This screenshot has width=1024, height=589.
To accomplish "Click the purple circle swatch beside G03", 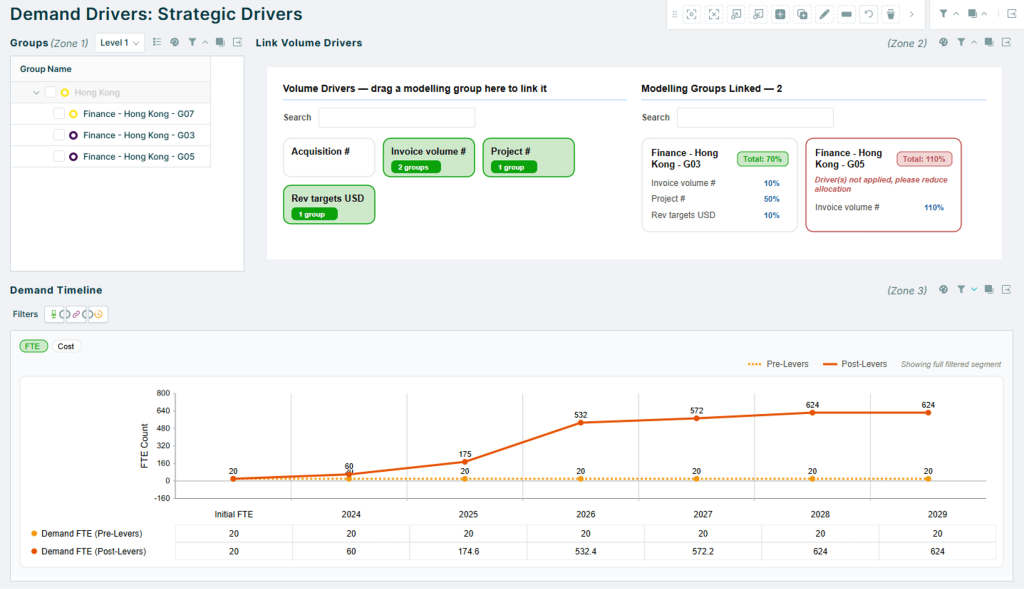I will [73, 136].
